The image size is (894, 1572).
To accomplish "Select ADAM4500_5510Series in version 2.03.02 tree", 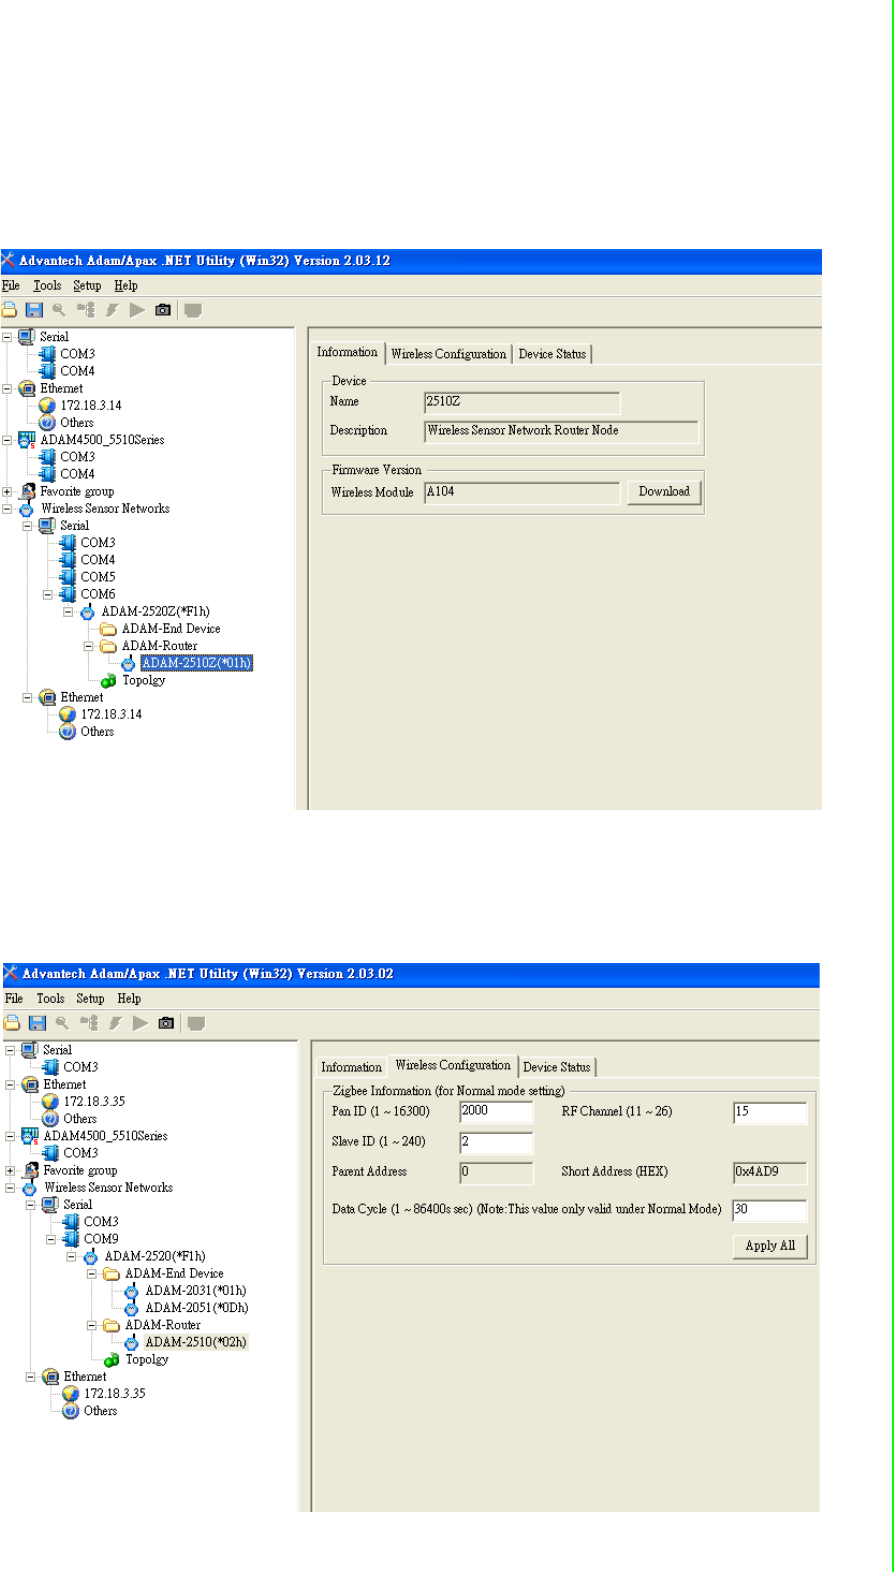I will point(105,1136).
